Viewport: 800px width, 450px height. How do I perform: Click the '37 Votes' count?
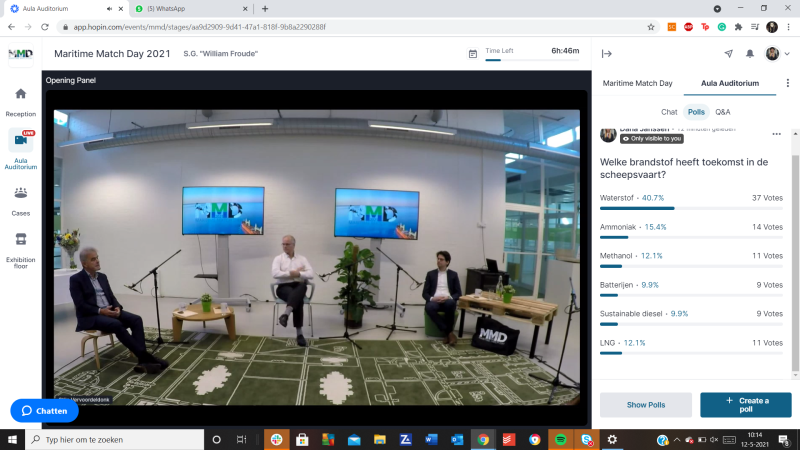pyautogui.click(x=767, y=198)
